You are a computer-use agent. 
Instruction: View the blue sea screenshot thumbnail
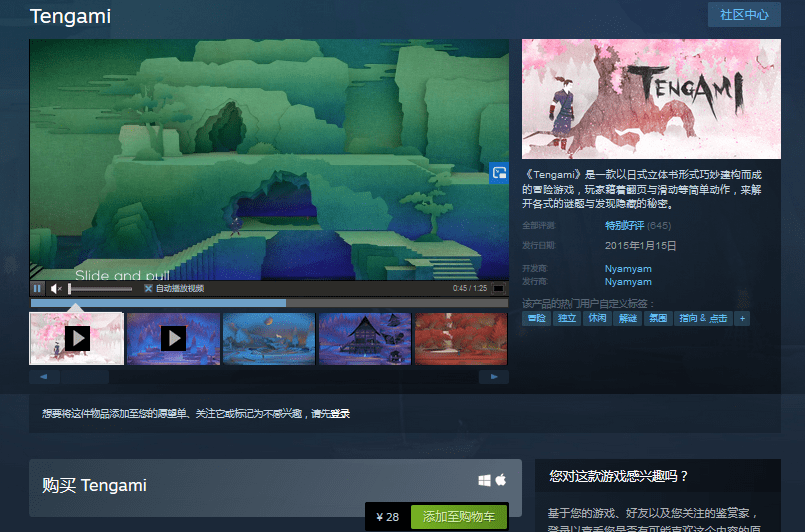(x=269, y=339)
